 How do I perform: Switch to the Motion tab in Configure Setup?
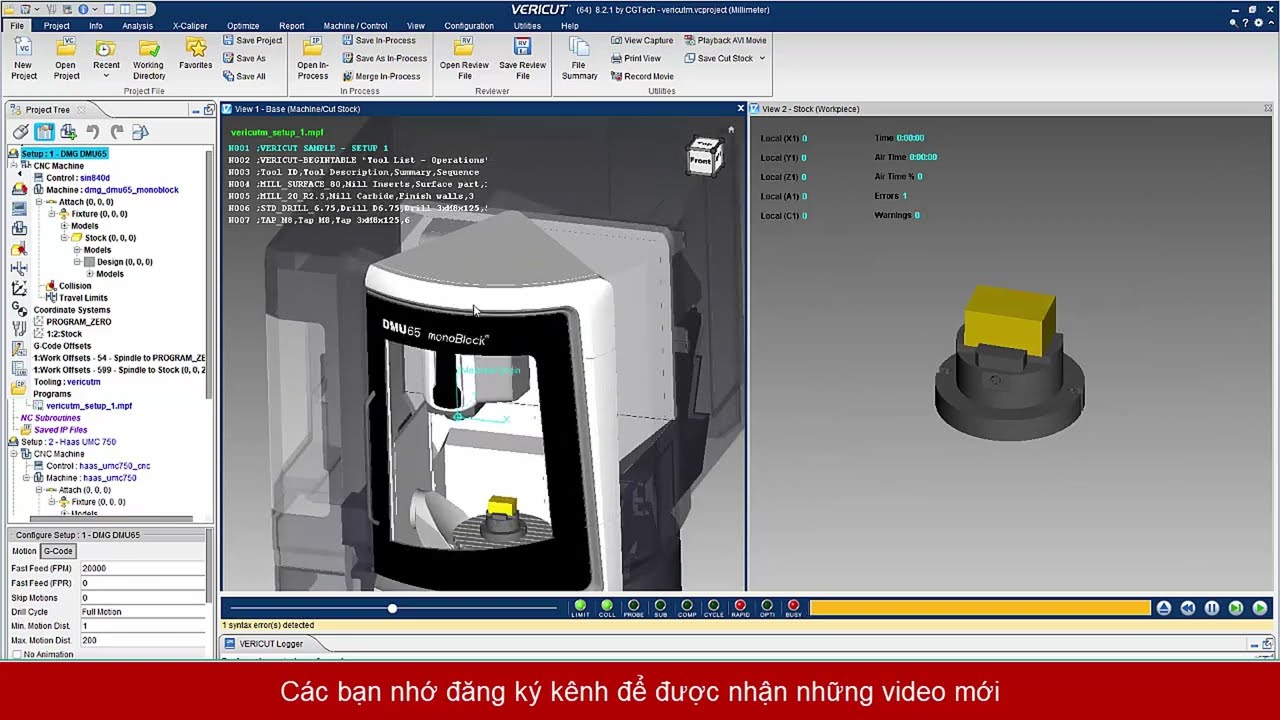point(24,551)
